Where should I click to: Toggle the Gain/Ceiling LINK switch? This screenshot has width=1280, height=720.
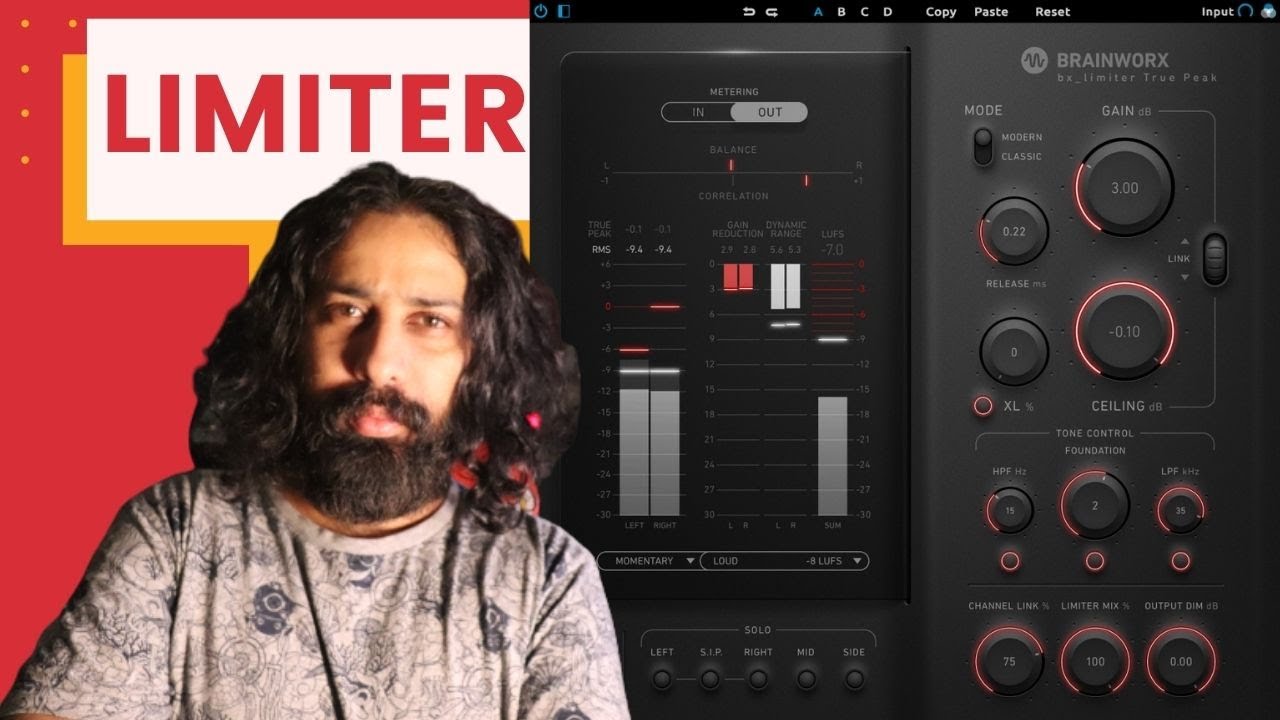[x=1214, y=259]
